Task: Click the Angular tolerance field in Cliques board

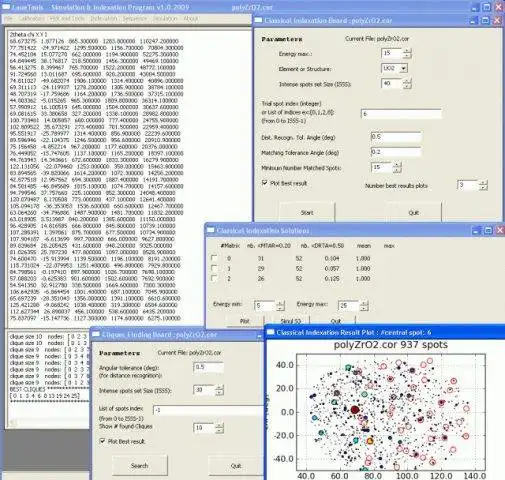Action: (x=208, y=367)
